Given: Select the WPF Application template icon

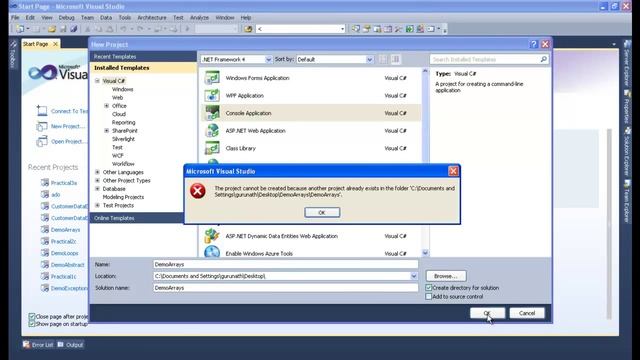Looking at the screenshot, I should tap(212, 95).
